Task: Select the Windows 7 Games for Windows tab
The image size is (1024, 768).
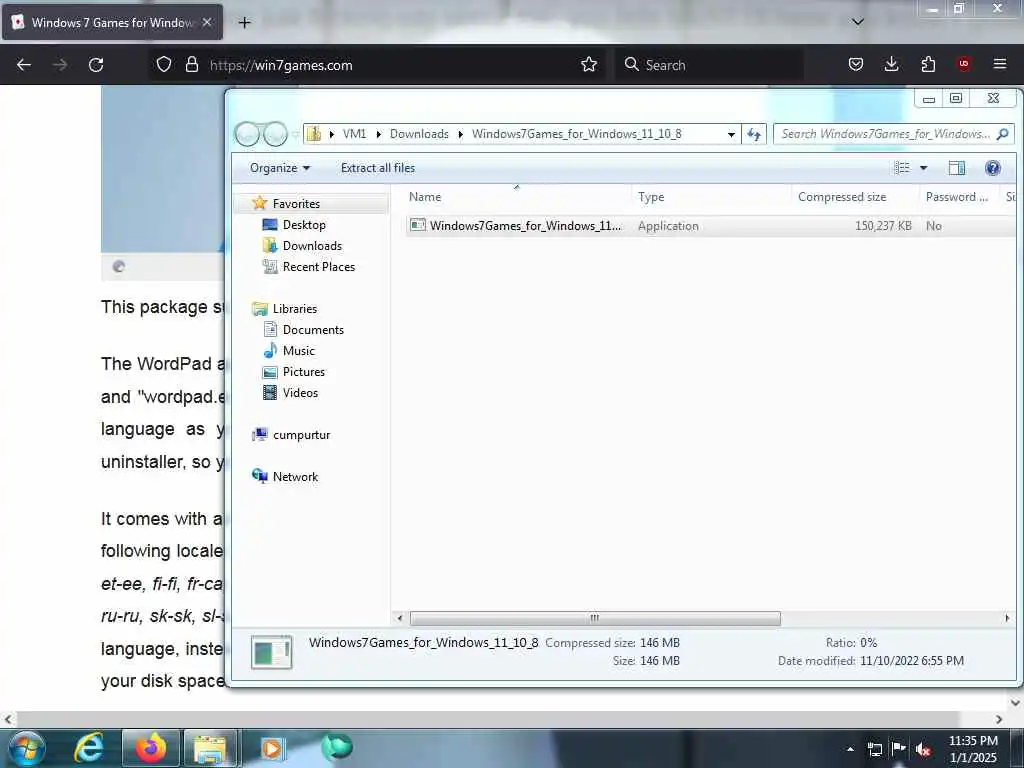Action: click(x=112, y=22)
